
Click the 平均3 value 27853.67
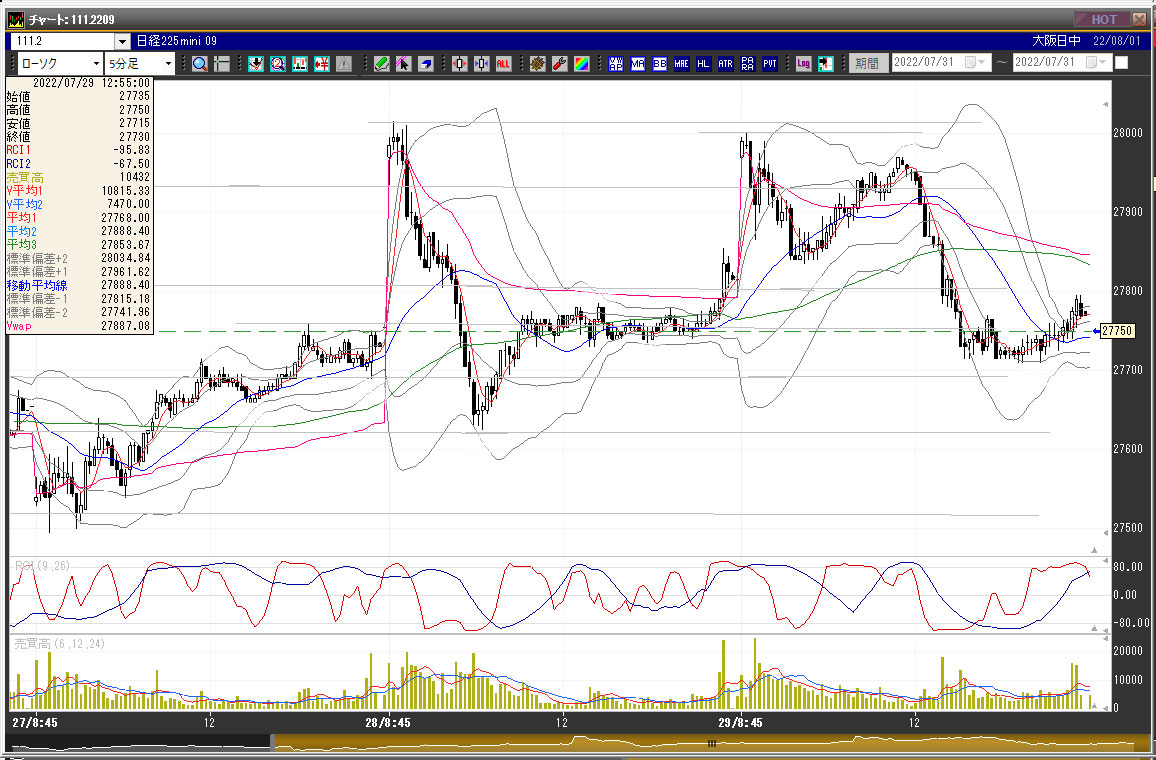125,245
